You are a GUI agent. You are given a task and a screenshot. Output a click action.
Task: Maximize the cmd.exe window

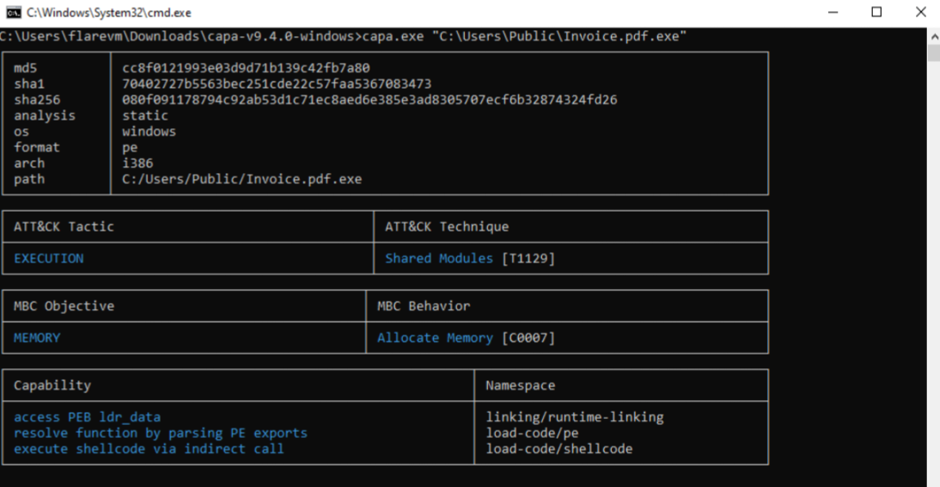tap(876, 13)
